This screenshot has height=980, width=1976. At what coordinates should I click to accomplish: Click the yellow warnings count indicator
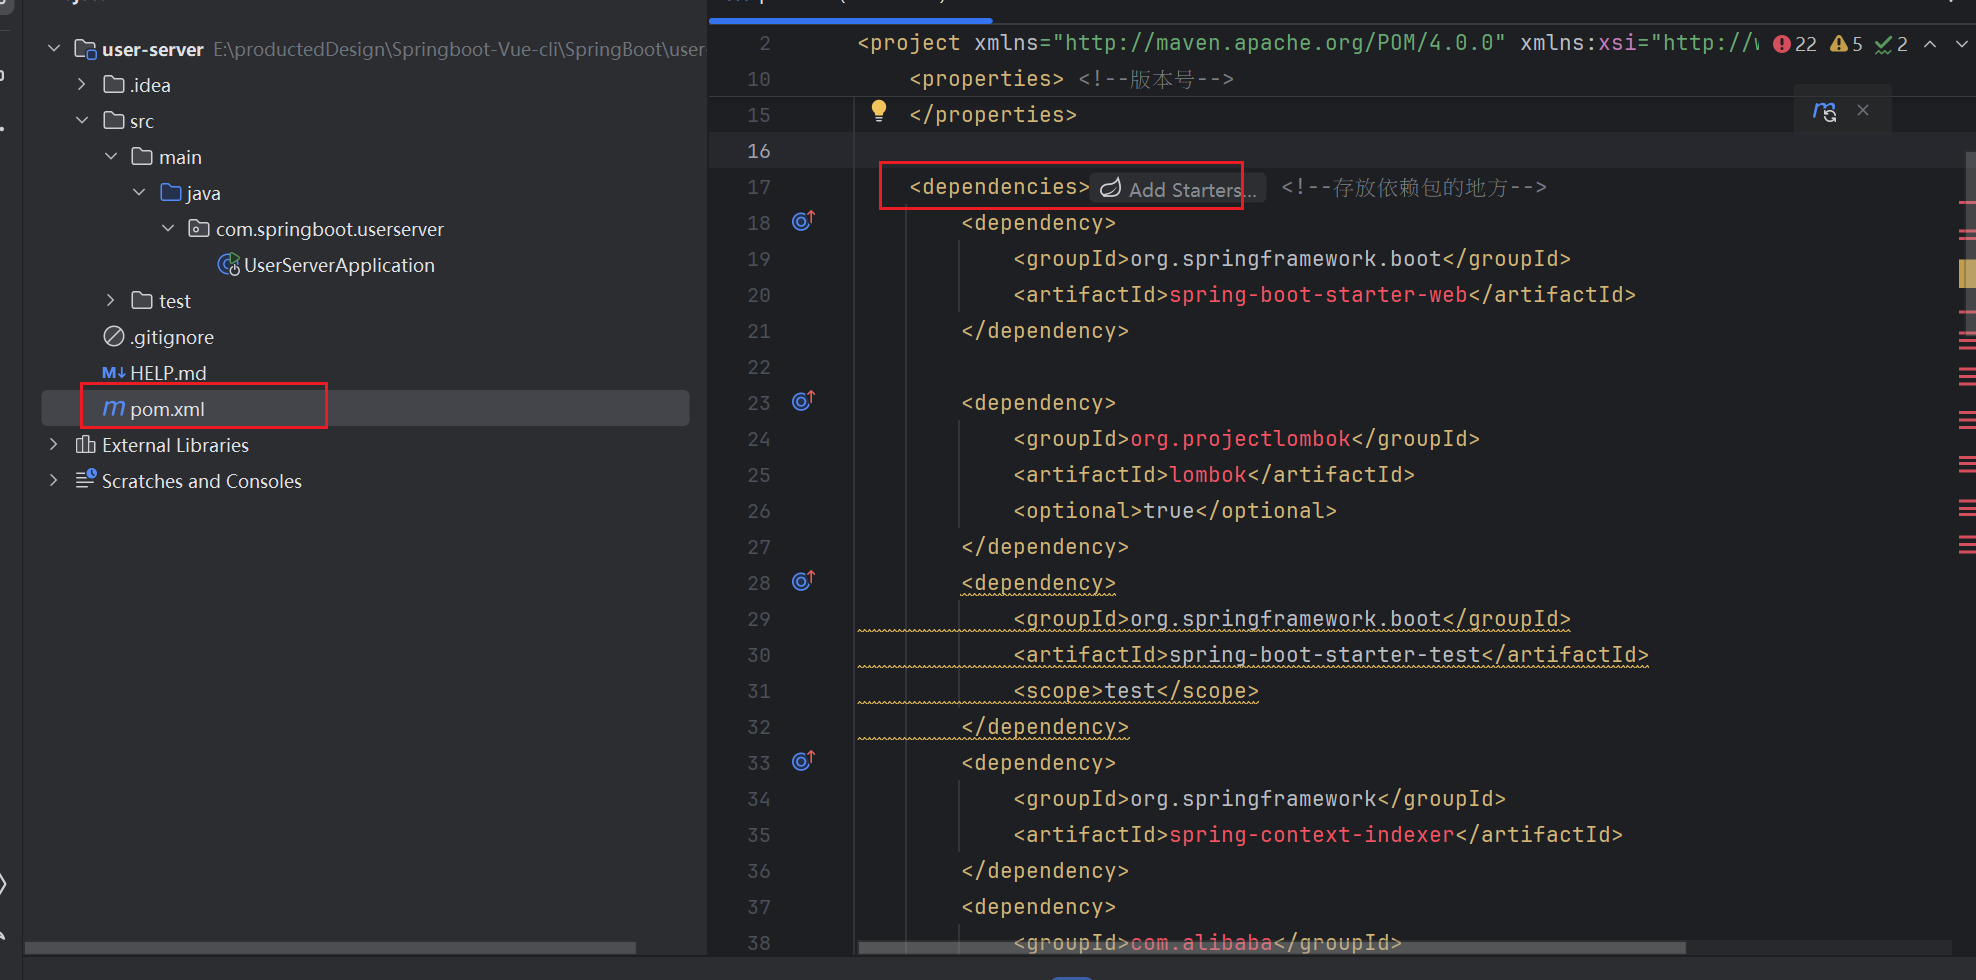[x=1846, y=44]
